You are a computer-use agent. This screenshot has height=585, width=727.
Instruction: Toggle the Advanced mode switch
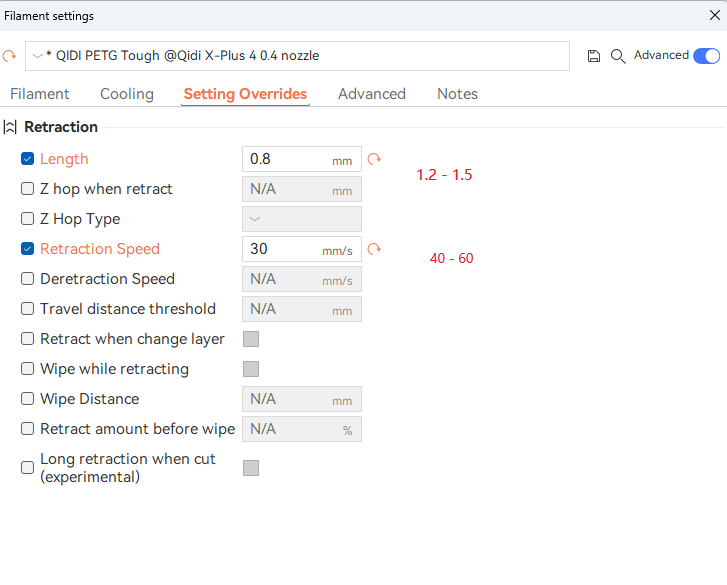706,56
